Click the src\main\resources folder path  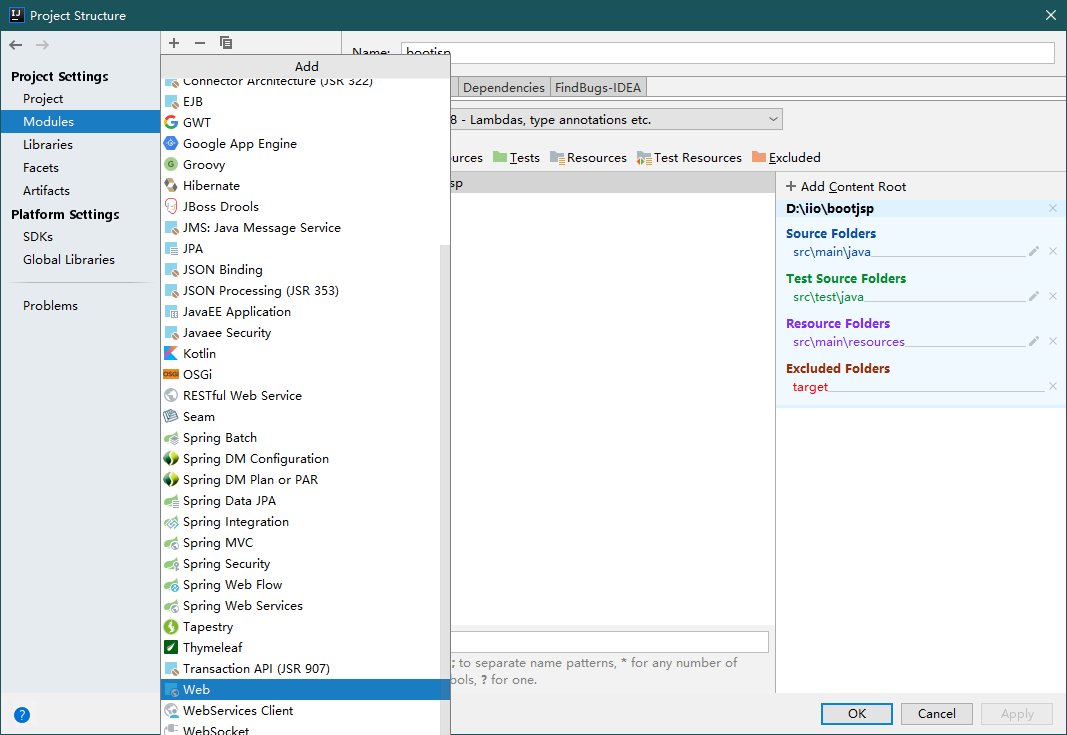point(849,342)
